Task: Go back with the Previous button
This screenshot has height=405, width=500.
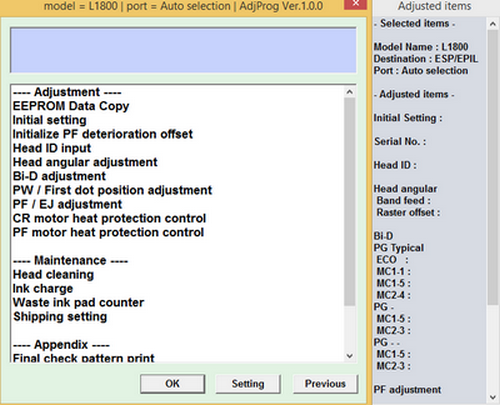Action: tap(325, 384)
